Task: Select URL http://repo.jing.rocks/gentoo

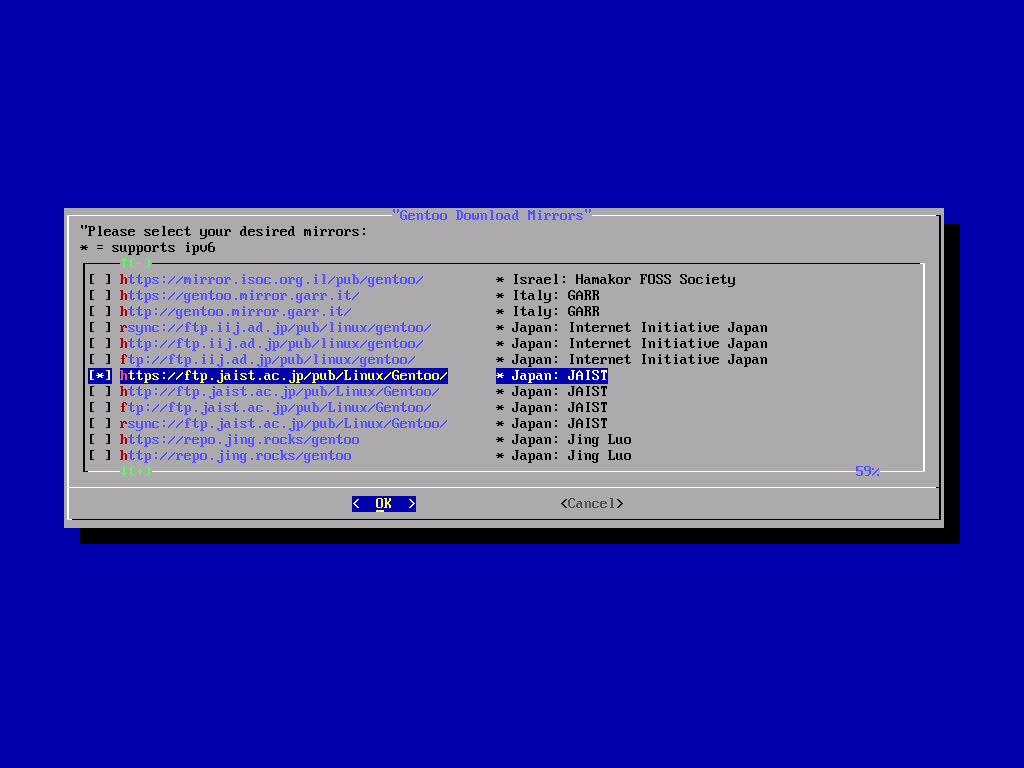Action: [236, 456]
